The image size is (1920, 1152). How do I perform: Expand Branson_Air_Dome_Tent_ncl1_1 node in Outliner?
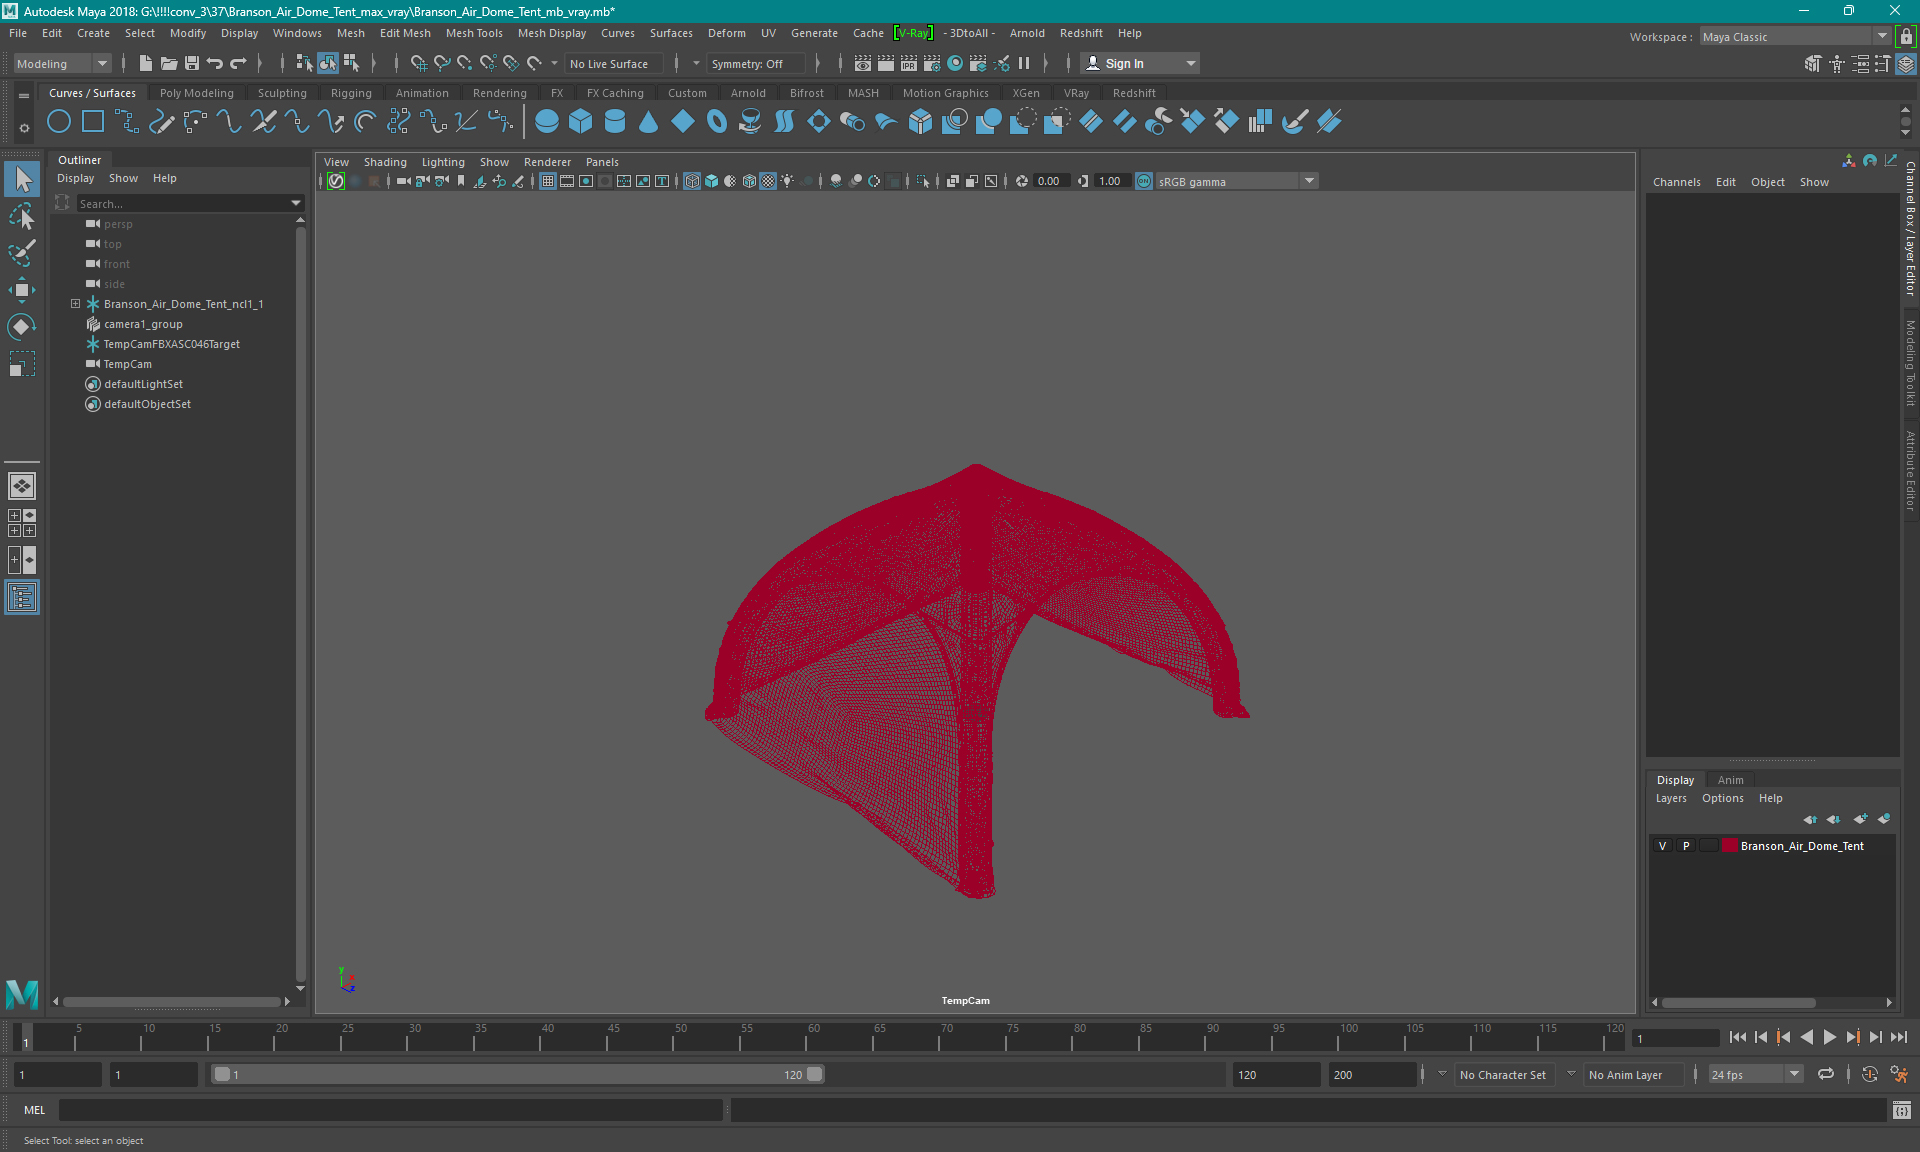(75, 304)
